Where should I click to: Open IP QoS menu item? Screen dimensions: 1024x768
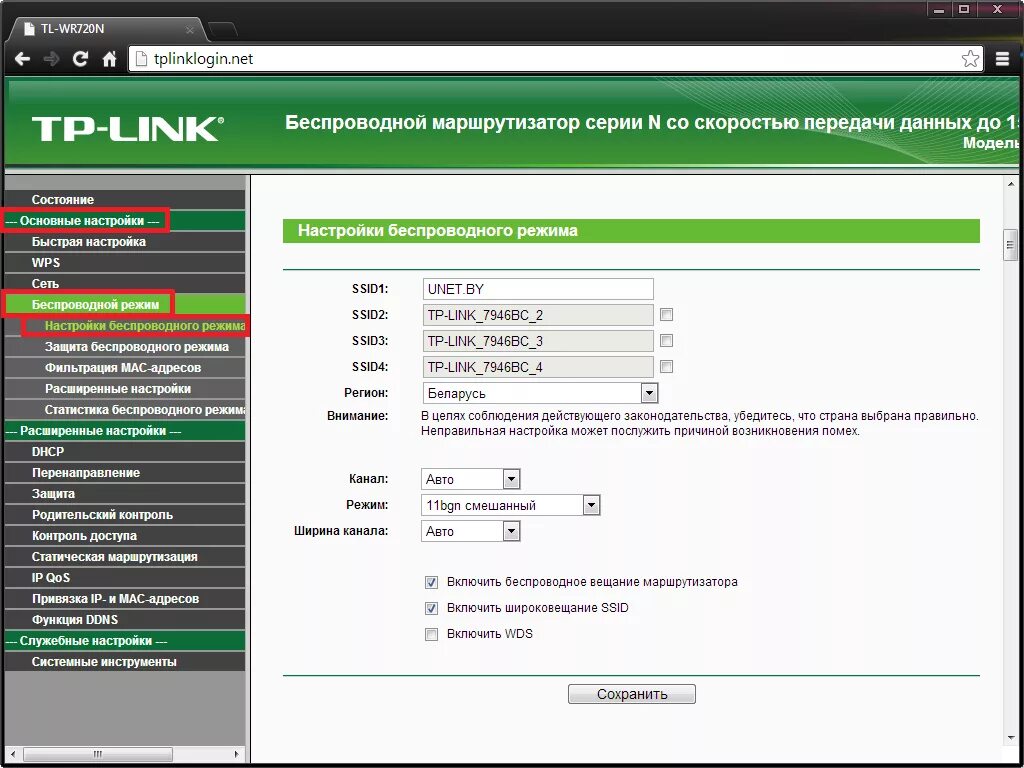[x=125, y=578]
